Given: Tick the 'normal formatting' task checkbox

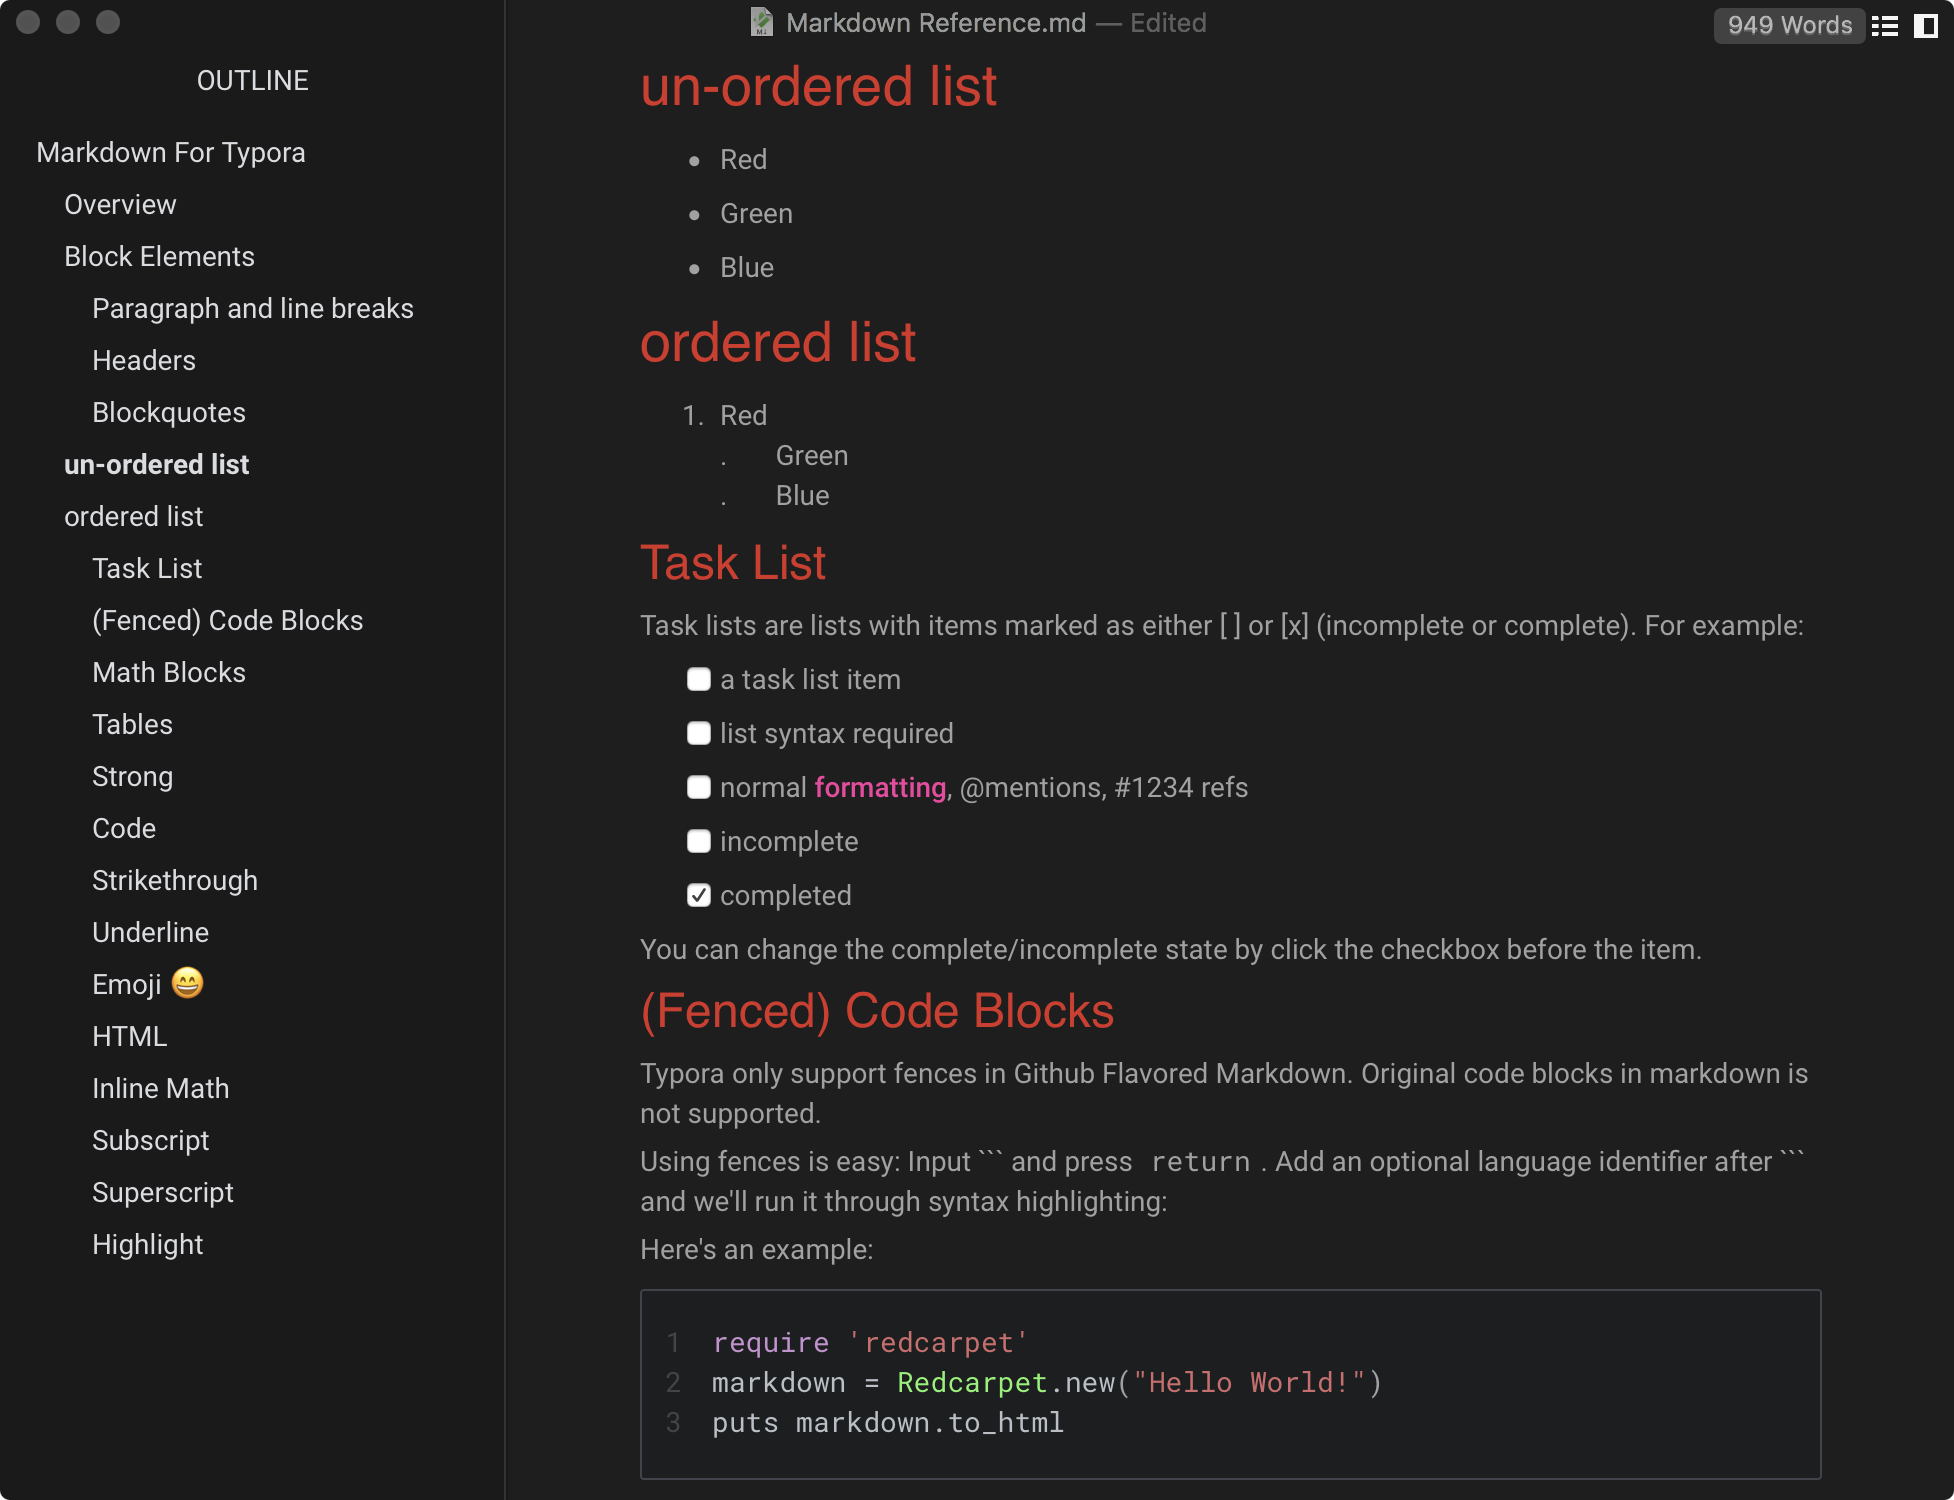Looking at the screenshot, I should coord(699,788).
